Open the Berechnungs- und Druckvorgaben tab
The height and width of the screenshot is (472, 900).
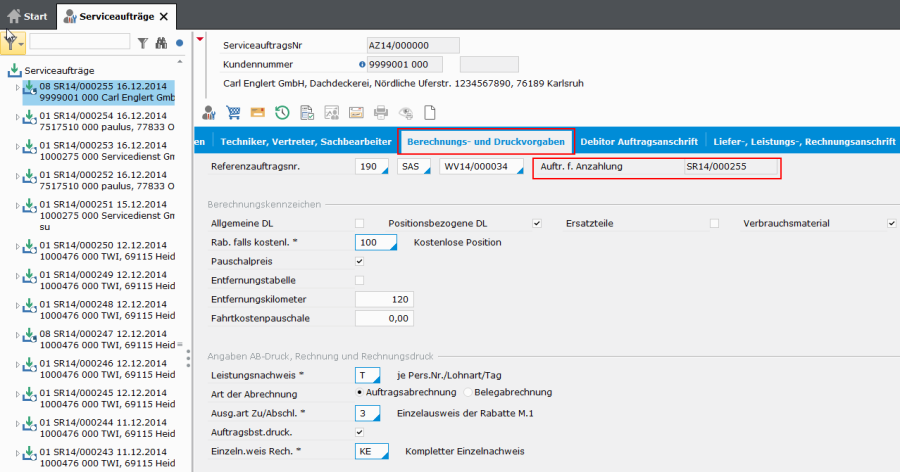pyautogui.click(x=486, y=141)
